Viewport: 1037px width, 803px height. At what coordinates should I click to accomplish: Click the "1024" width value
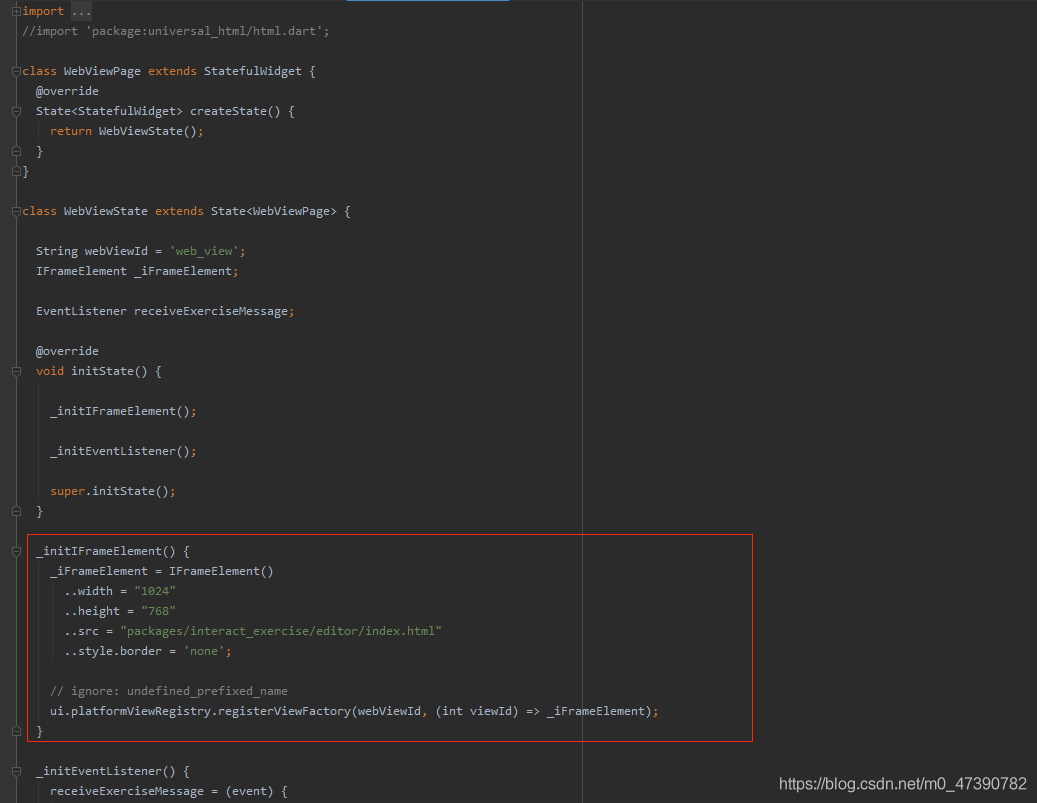coord(155,591)
